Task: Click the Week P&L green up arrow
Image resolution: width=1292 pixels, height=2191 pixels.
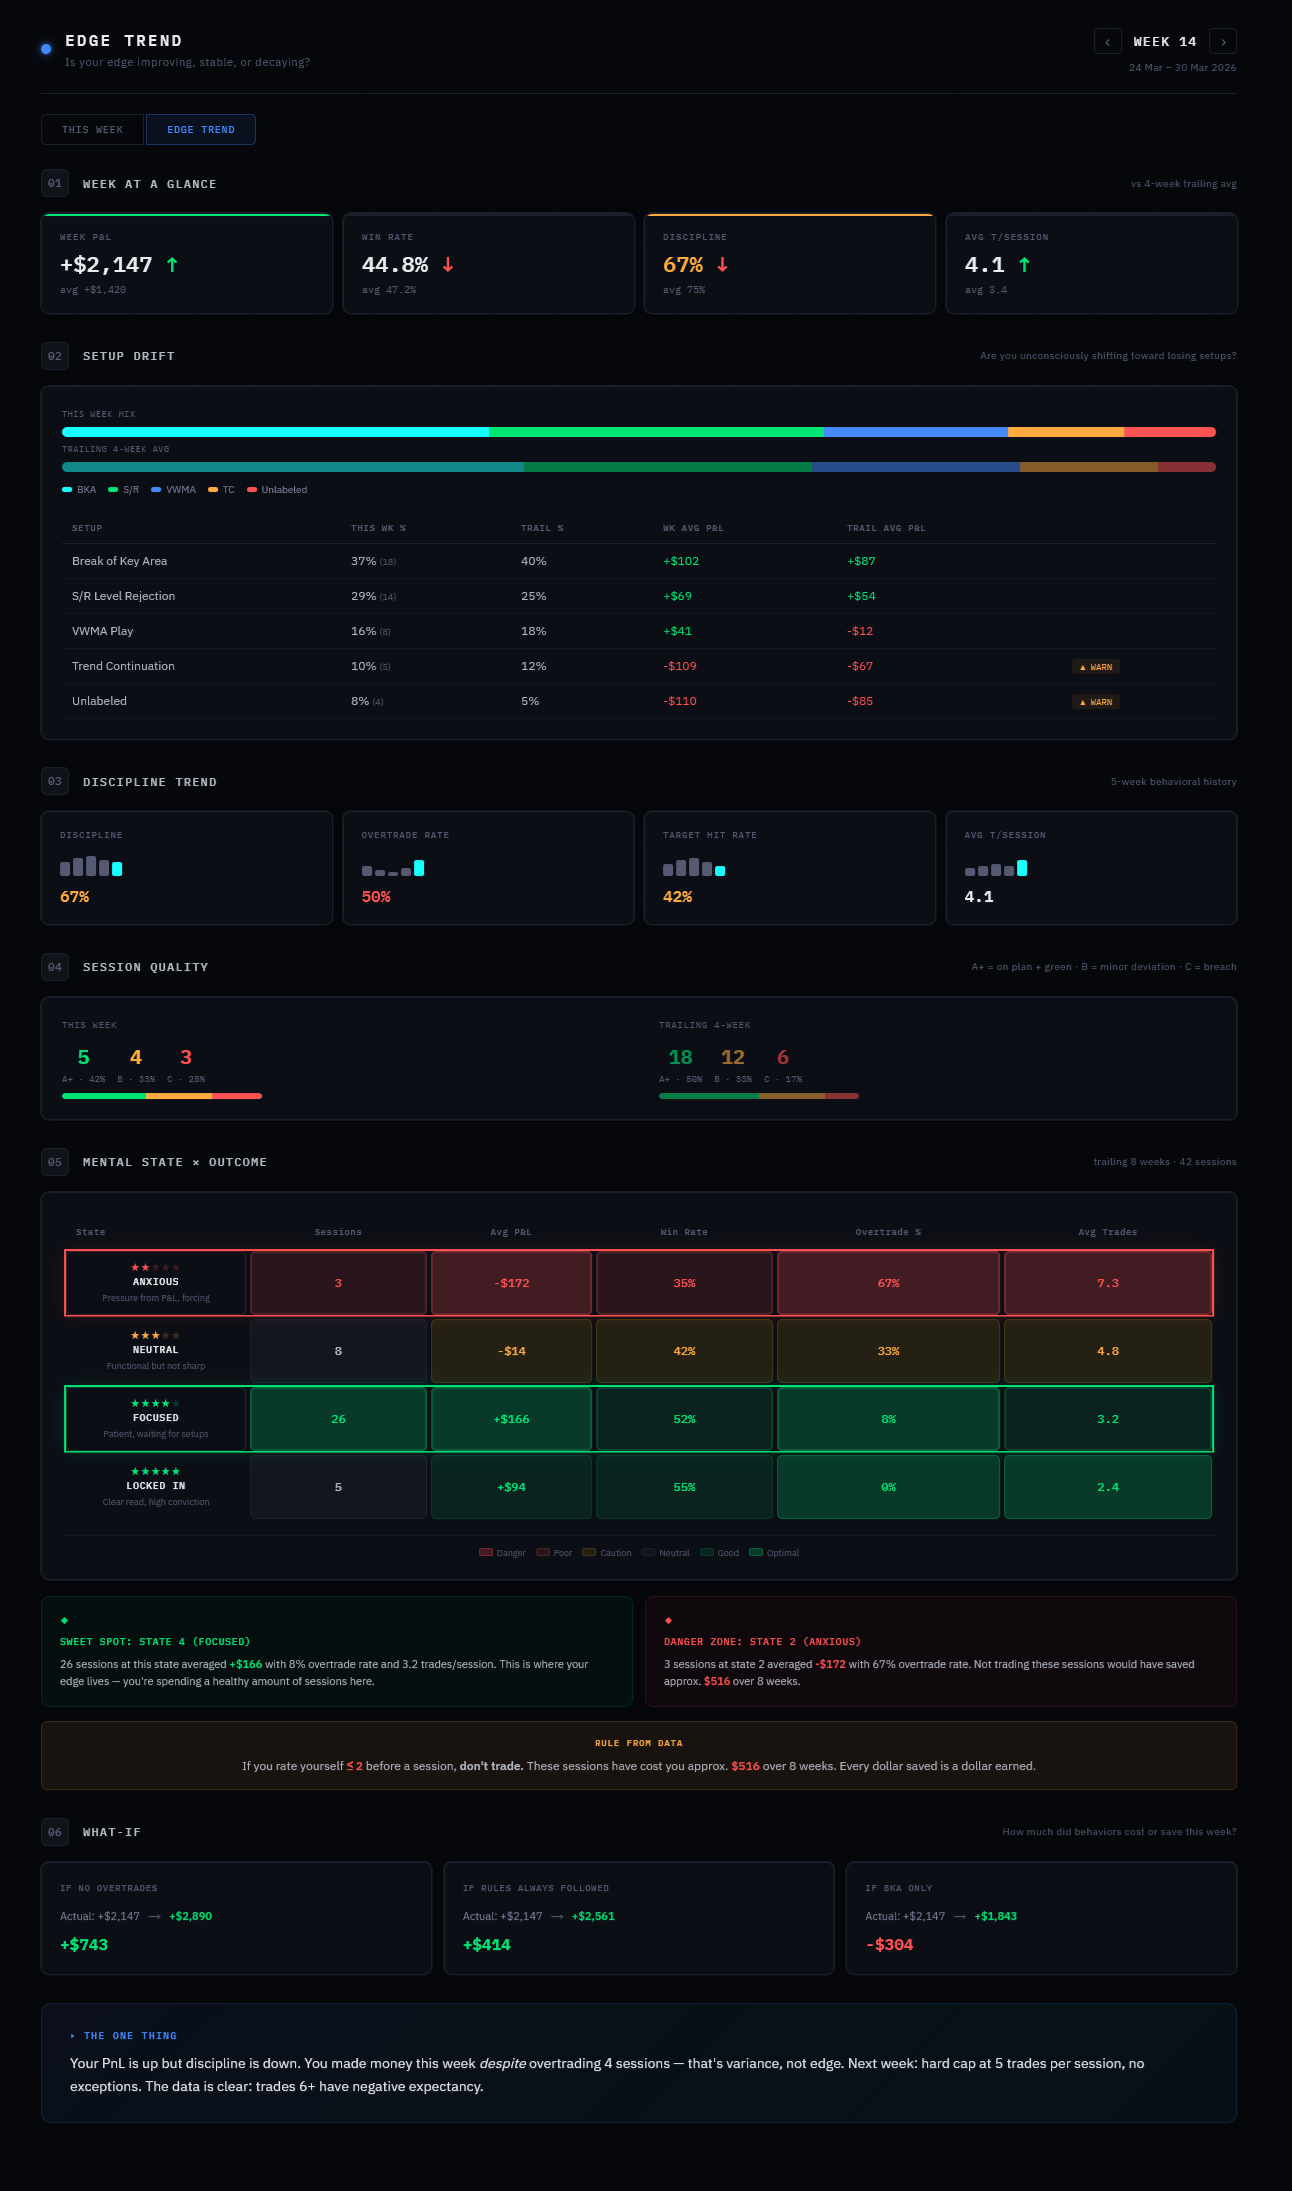Action: tap(172, 265)
